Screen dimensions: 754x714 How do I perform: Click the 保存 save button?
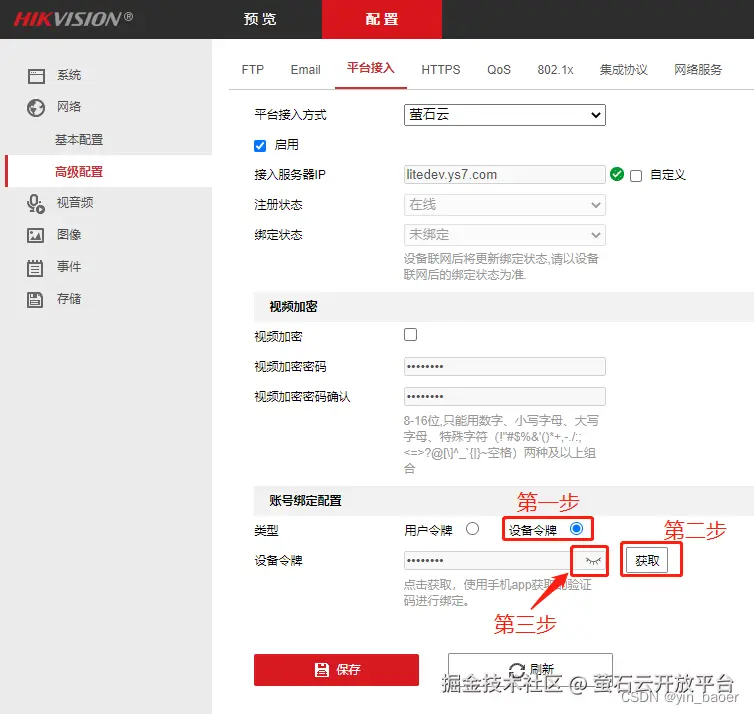pyautogui.click(x=336, y=670)
